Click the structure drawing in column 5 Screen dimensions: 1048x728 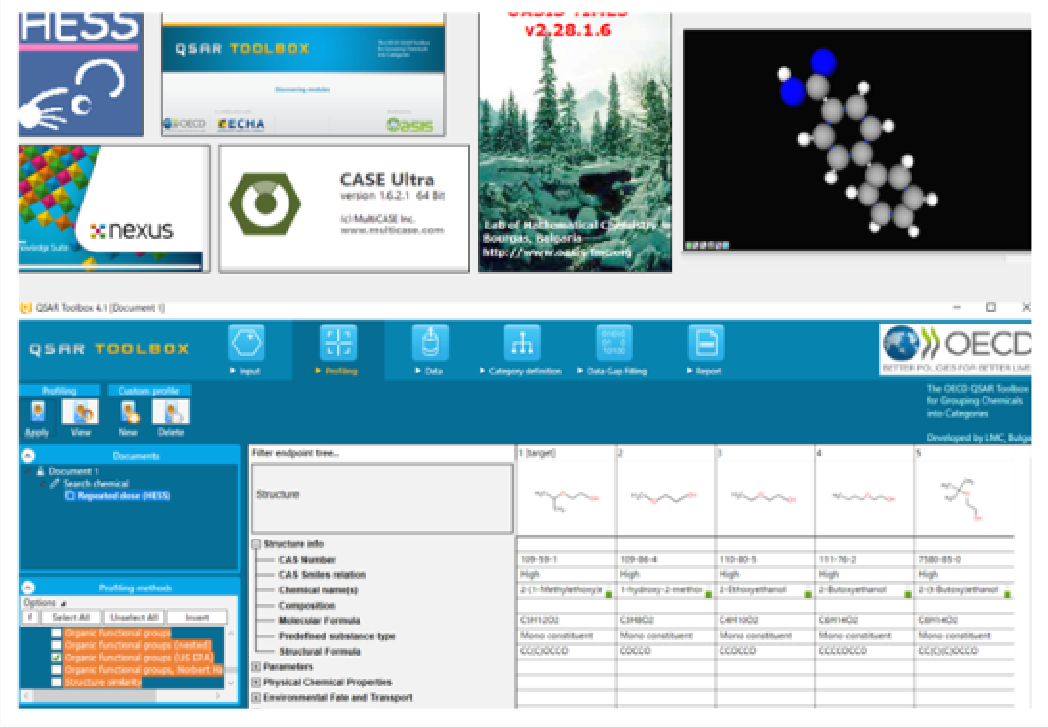(962, 498)
